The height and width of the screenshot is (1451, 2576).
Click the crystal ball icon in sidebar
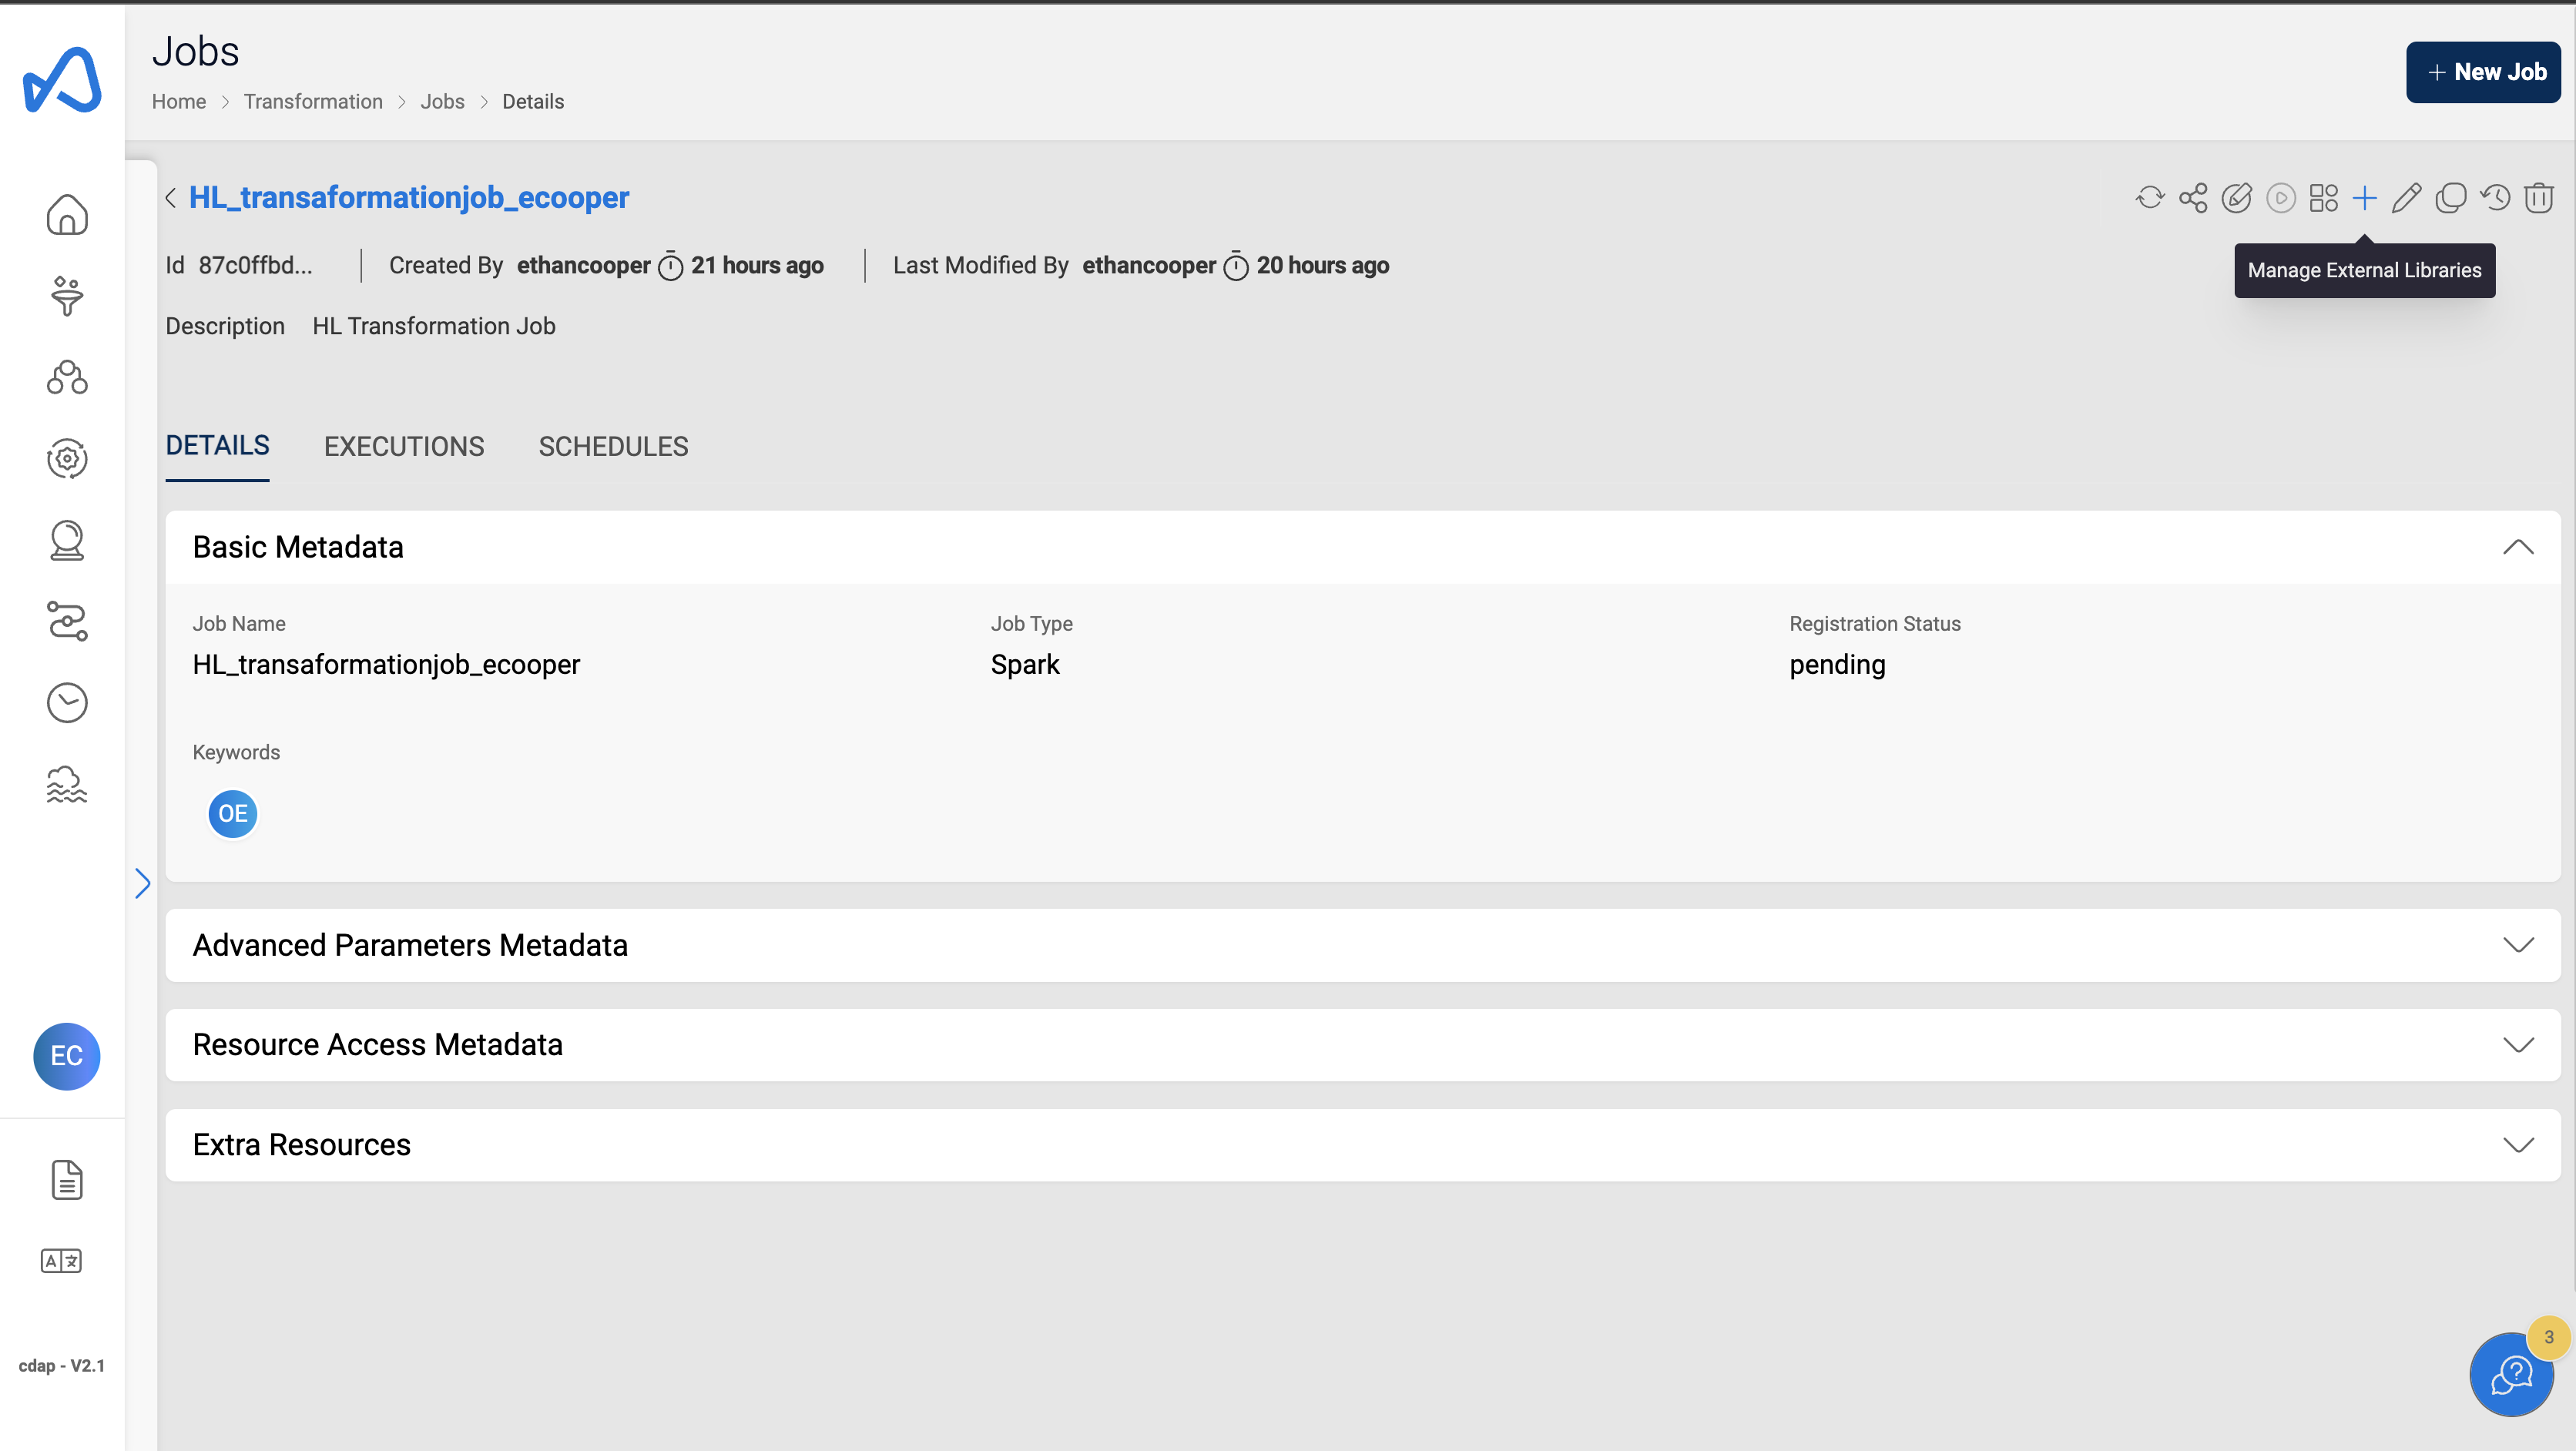pyautogui.click(x=67, y=540)
